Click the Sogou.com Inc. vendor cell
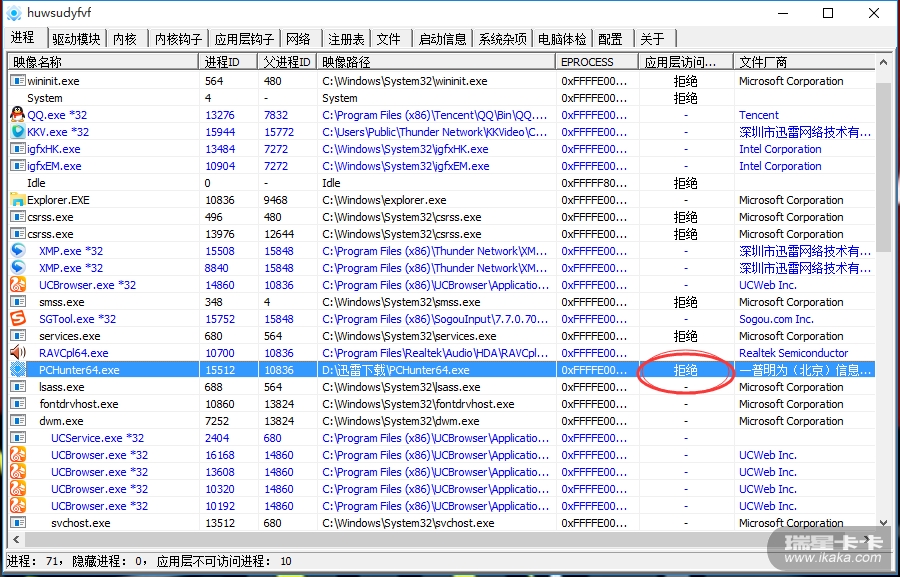This screenshot has width=900, height=577. (x=776, y=319)
